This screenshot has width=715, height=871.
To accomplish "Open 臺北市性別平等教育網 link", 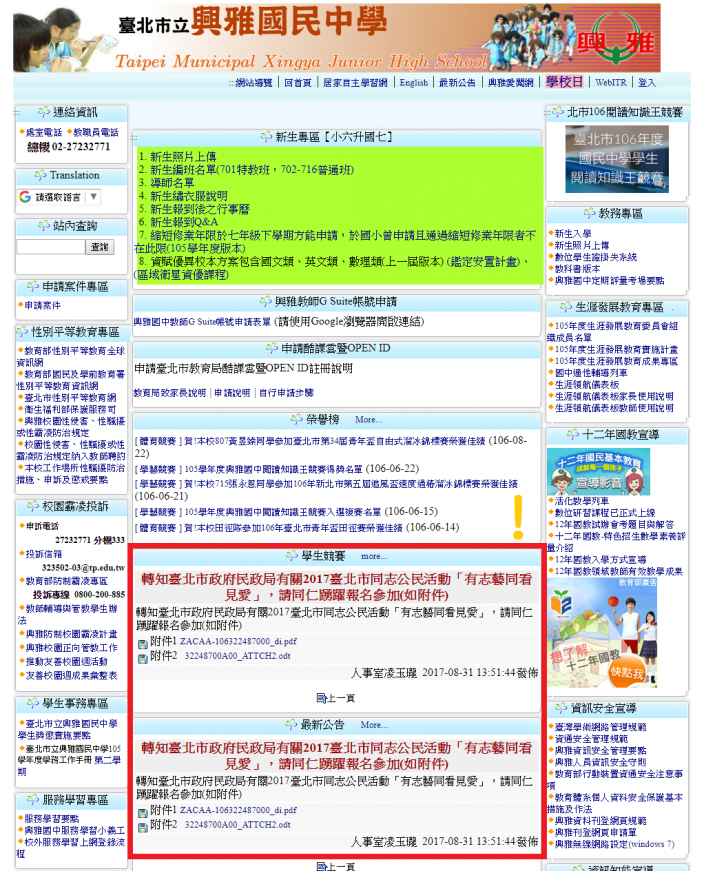I will (70, 398).
